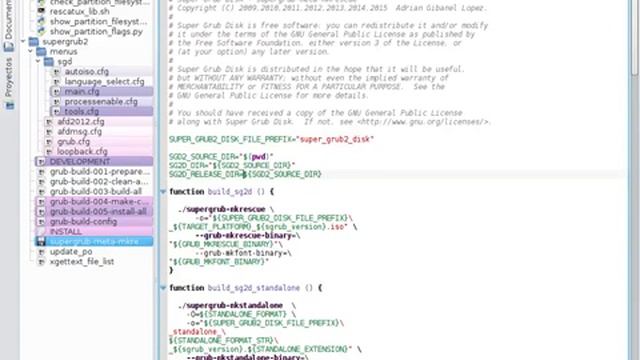Collapse the supergrub2 folder
Viewport: 640px width, 360px height.
(x=23, y=41)
